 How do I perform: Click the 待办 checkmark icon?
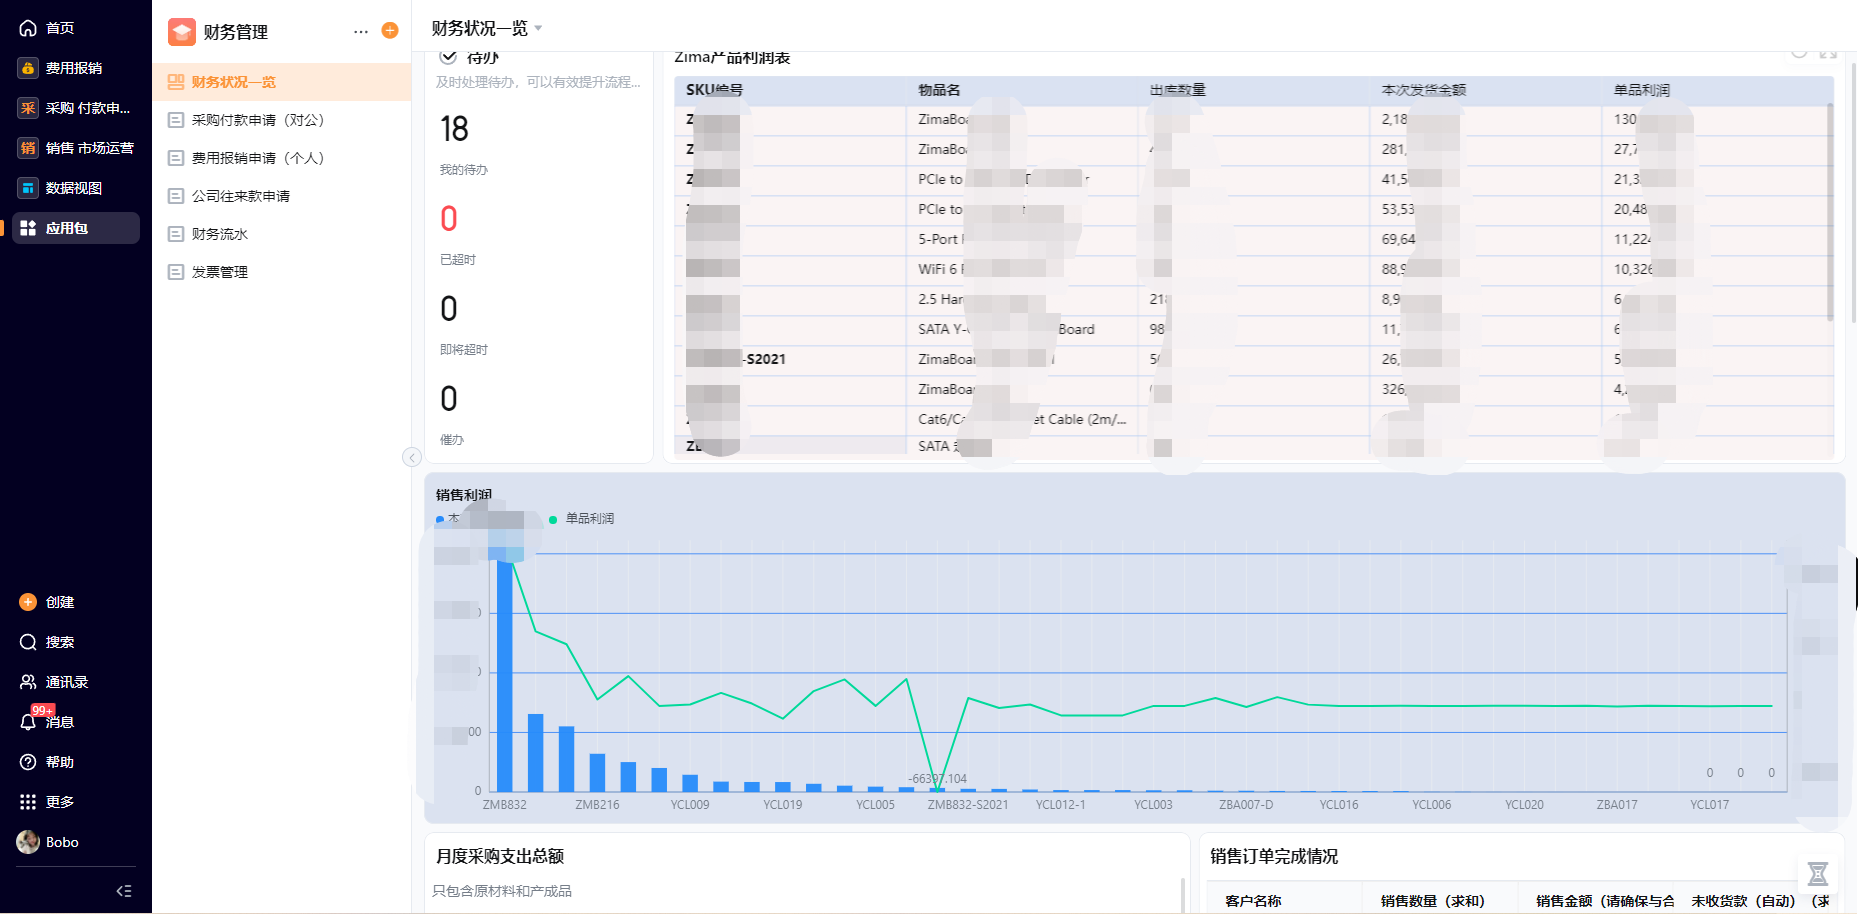[449, 57]
